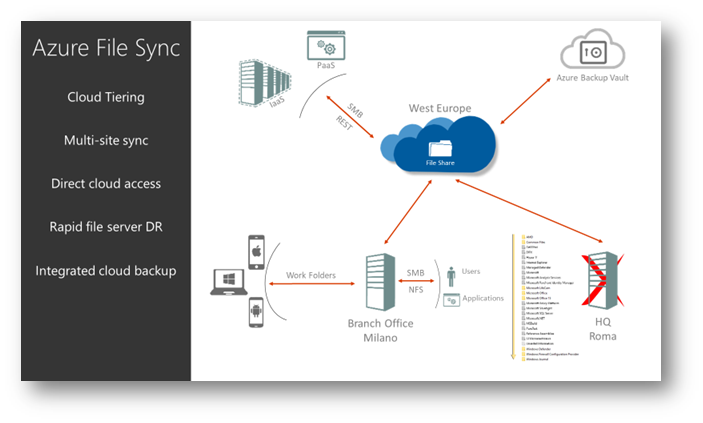Click the Azure Backup Vault cloud icon
The image size is (703, 423).
click(x=593, y=50)
